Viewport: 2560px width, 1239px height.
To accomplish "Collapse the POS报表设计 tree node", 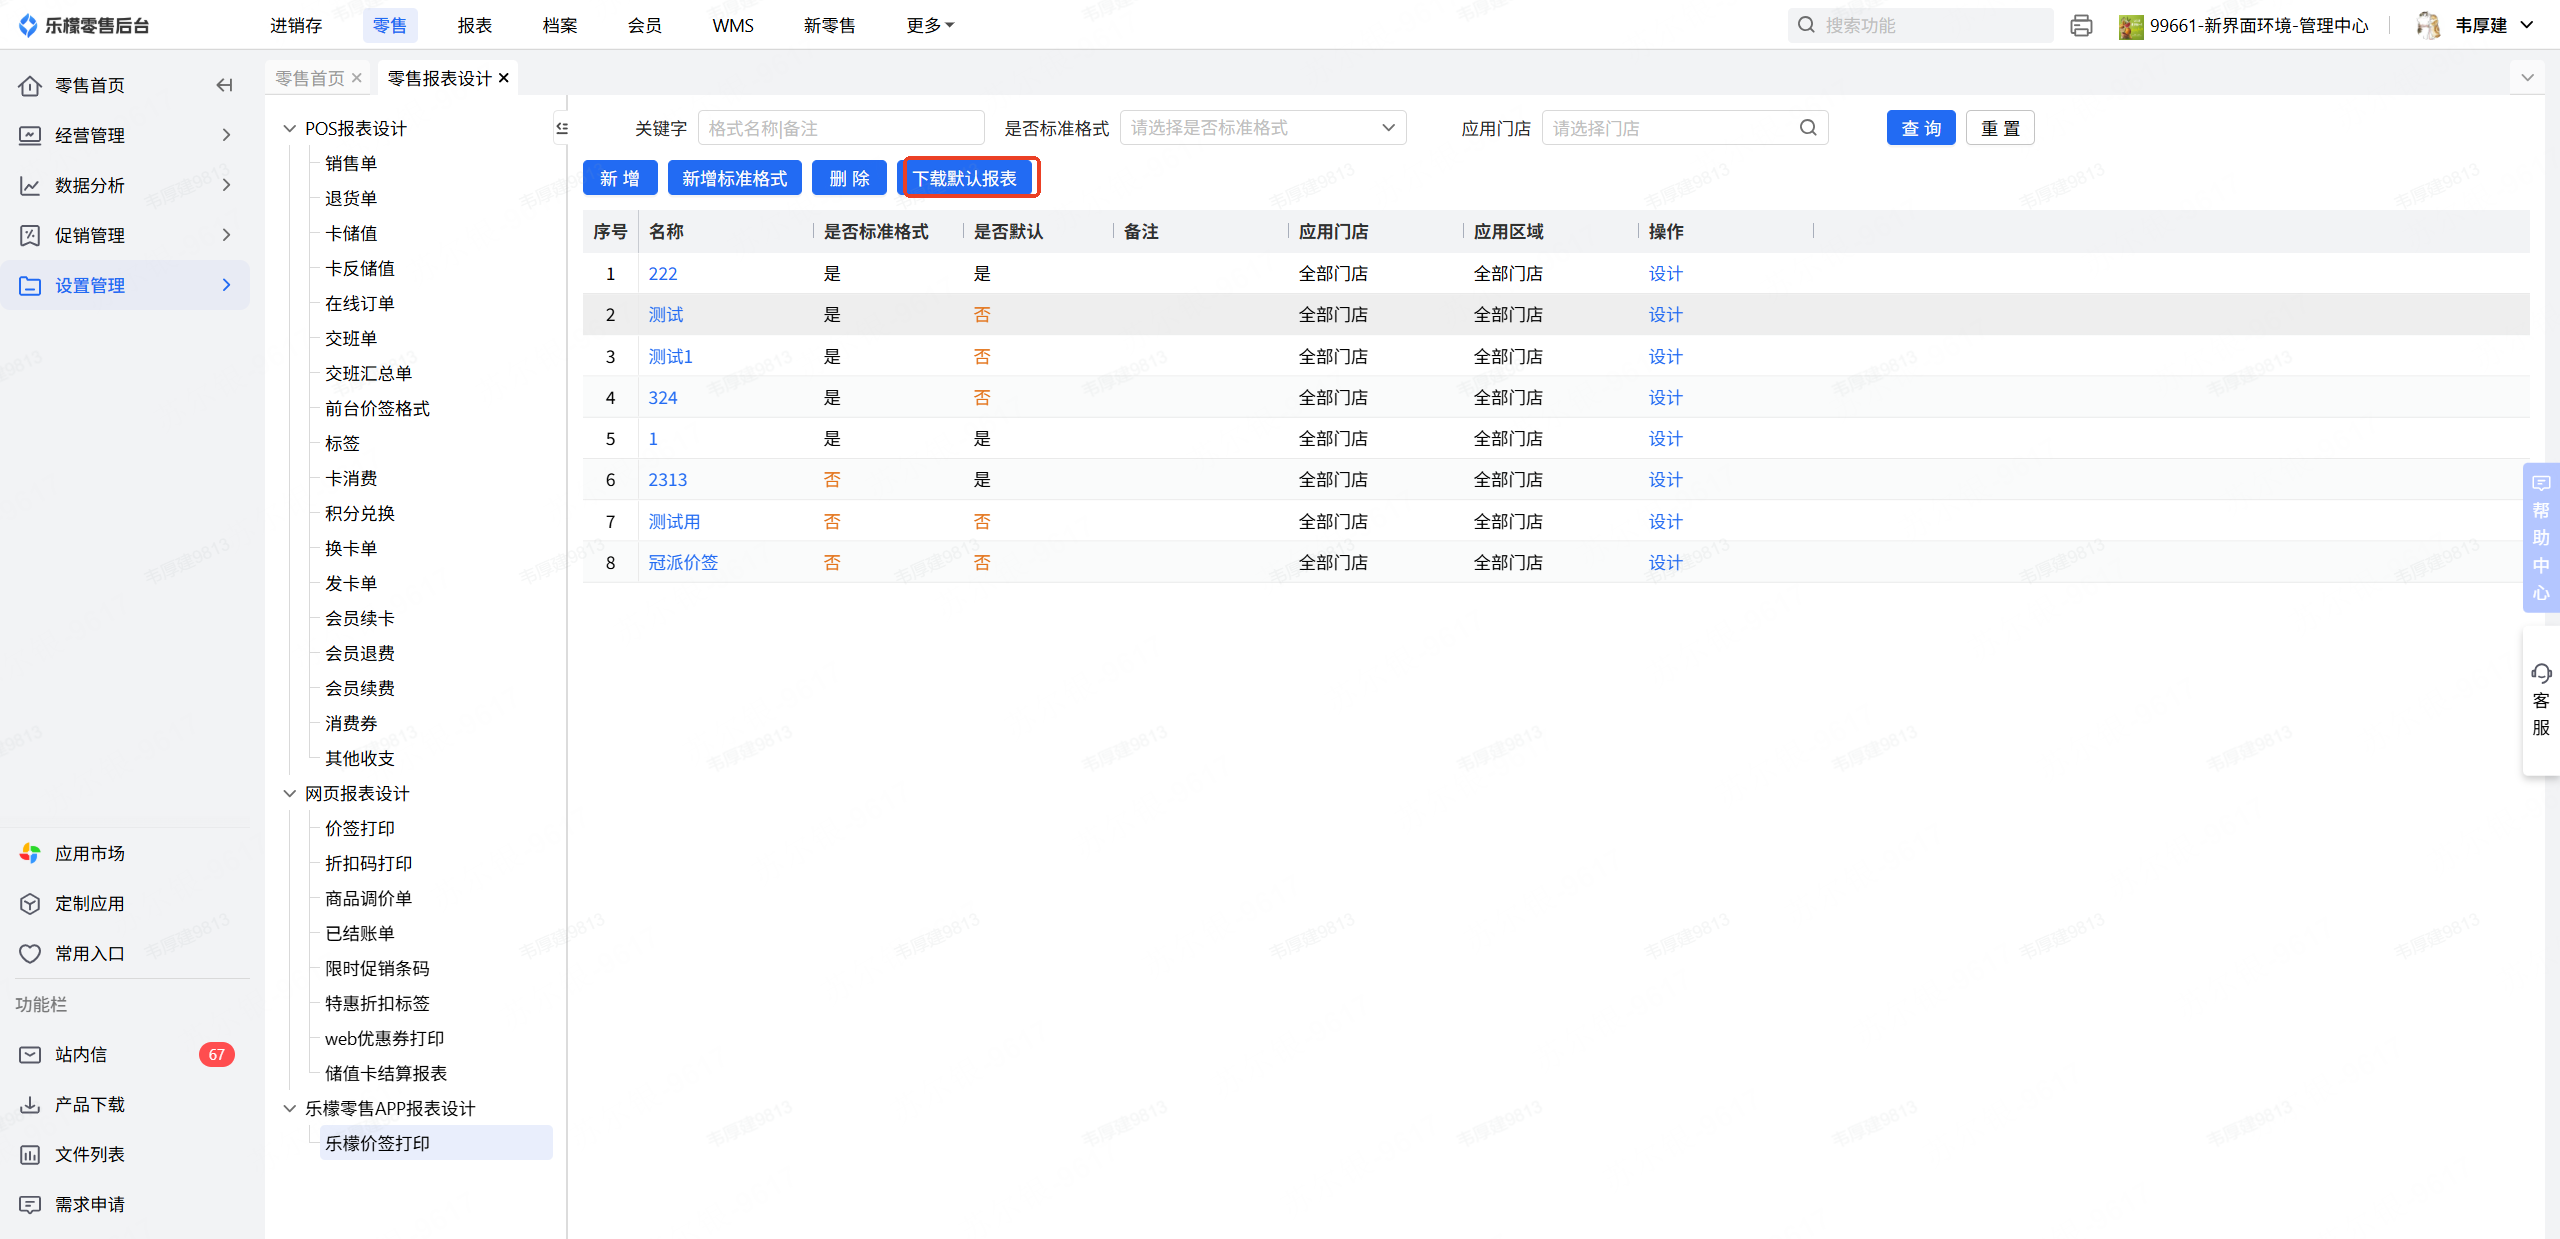I will click(x=290, y=128).
